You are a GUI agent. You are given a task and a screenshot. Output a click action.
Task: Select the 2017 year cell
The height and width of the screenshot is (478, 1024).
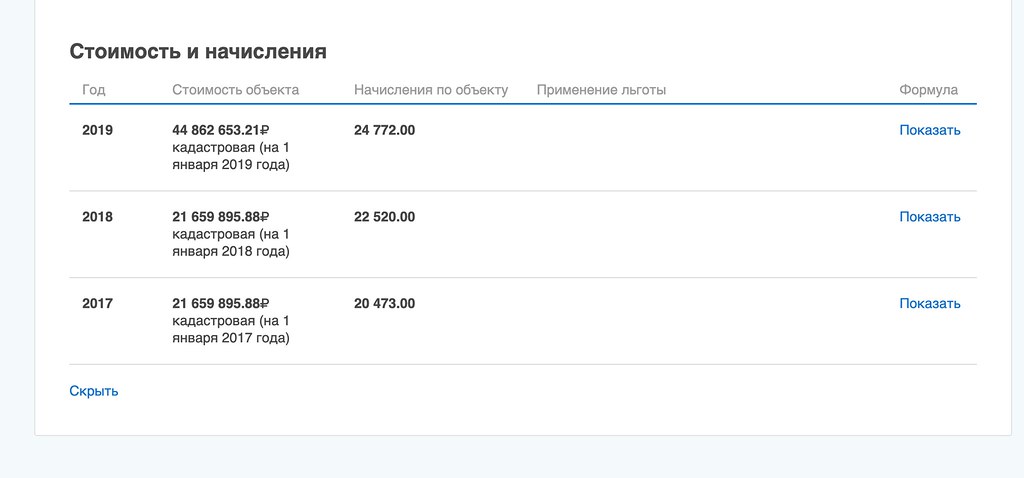[x=97, y=304]
